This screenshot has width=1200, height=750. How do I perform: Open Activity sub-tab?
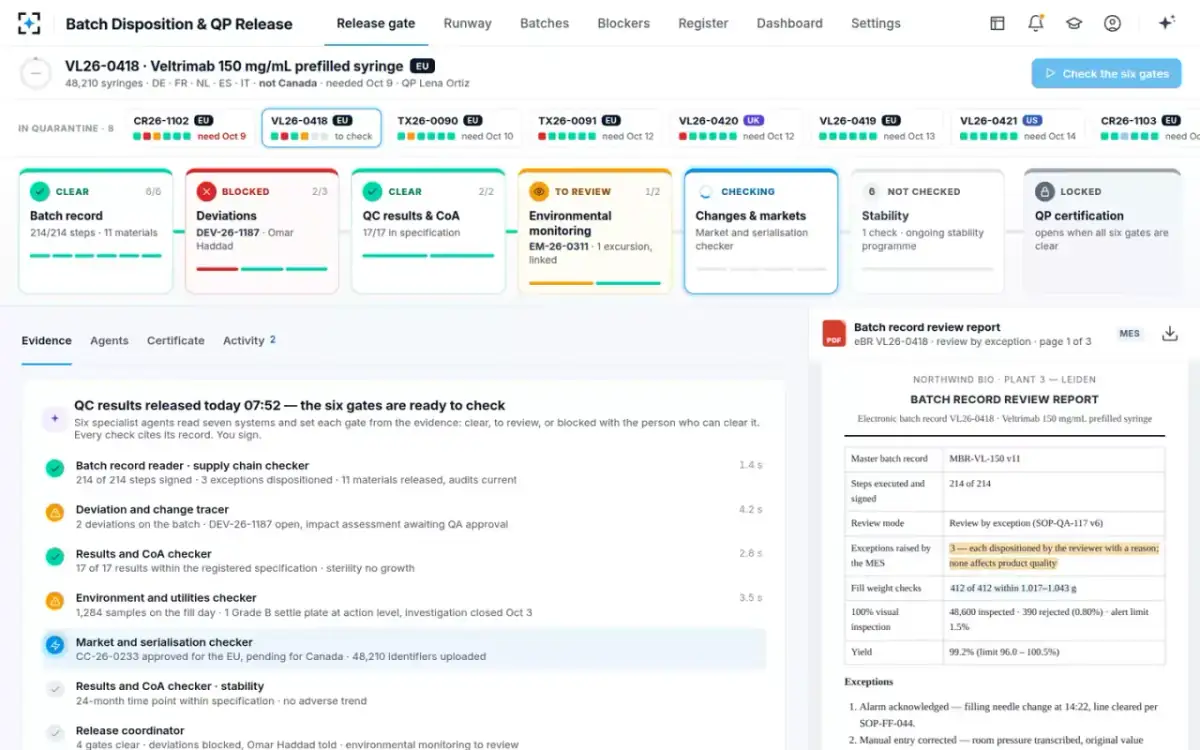249,340
